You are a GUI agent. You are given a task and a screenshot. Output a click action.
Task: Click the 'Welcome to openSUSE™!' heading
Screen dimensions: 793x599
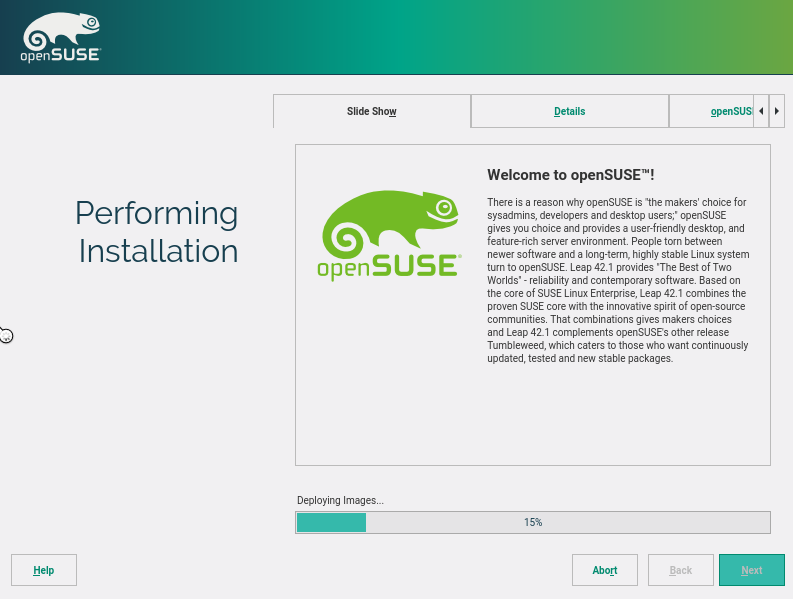571,175
